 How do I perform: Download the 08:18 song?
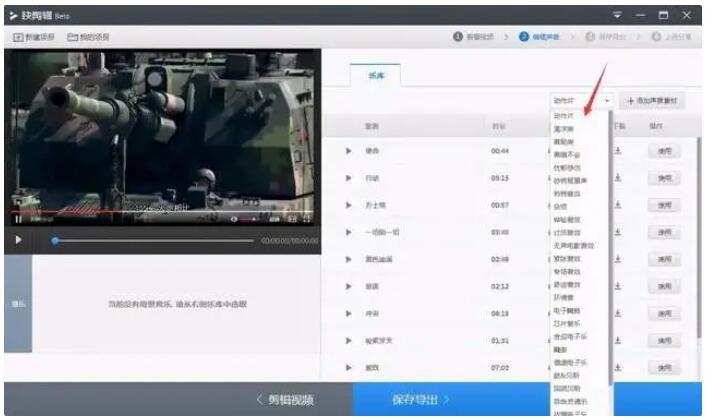[x=618, y=313]
